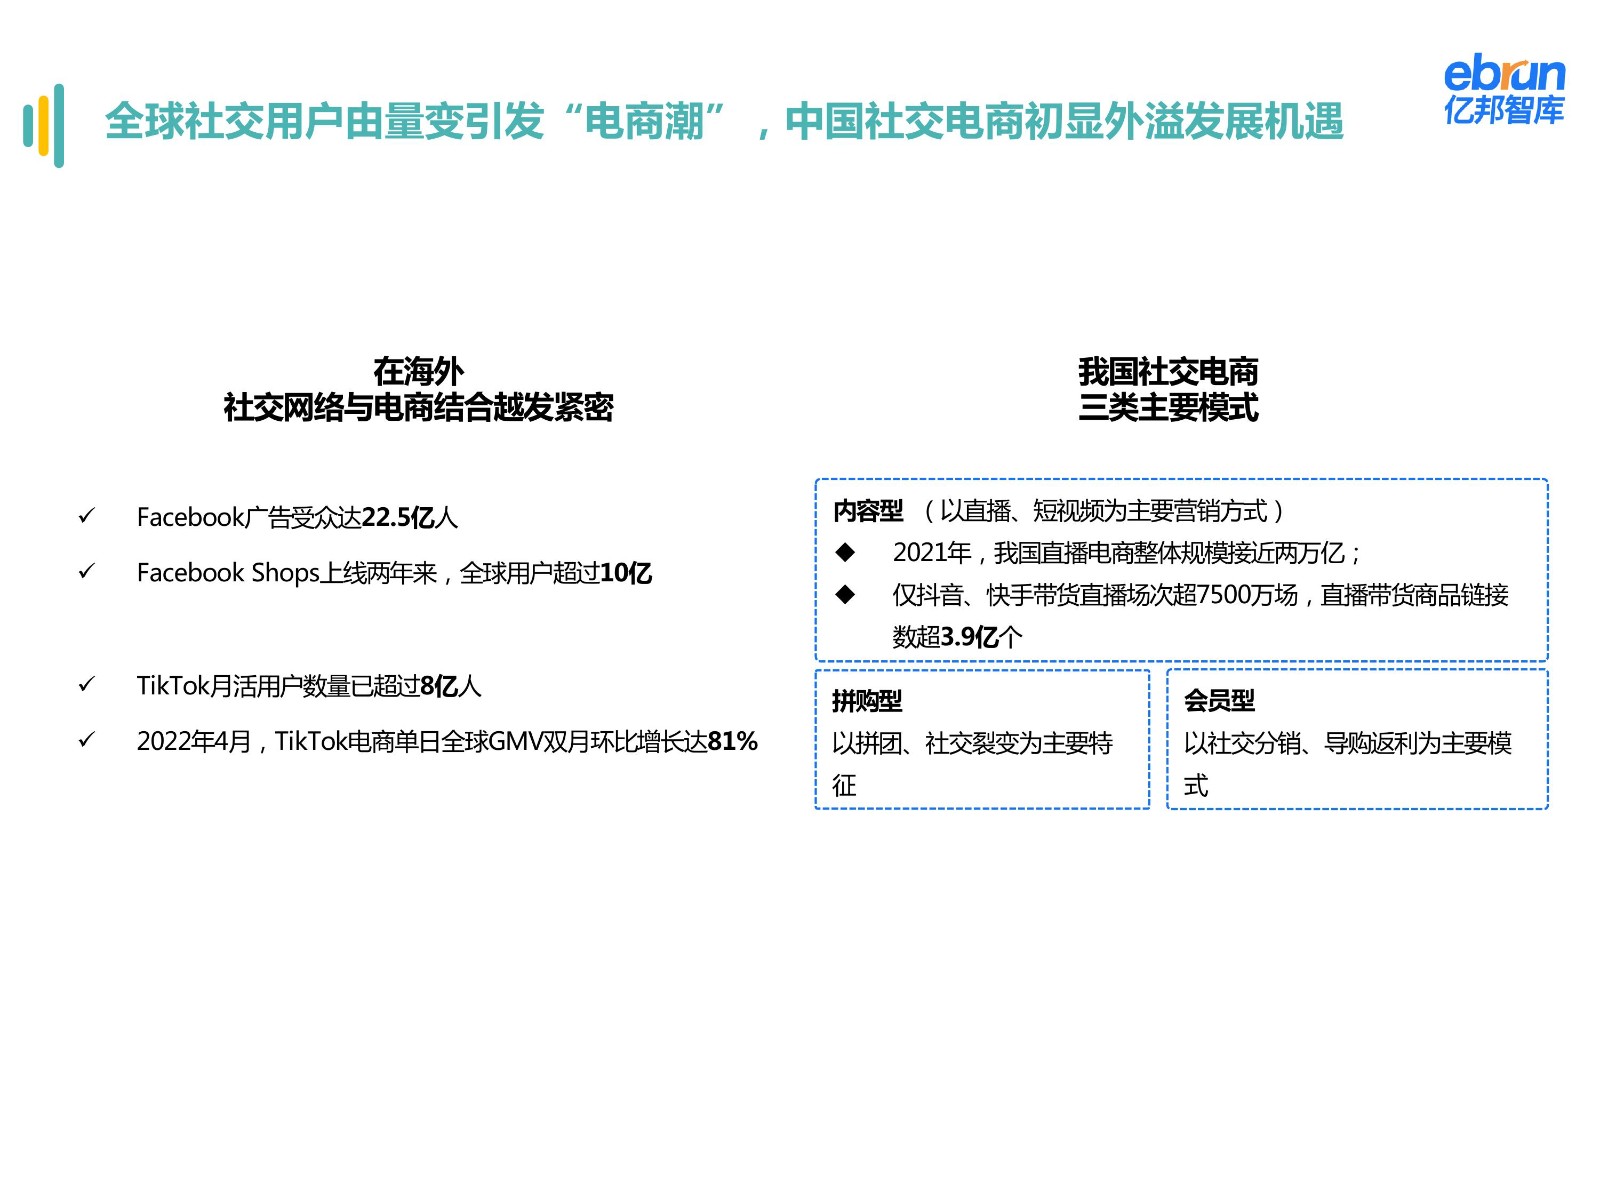This screenshot has height=1200, width=1600.
Task: Click the checkmark beside TikTok月活用户
Action: (x=87, y=685)
